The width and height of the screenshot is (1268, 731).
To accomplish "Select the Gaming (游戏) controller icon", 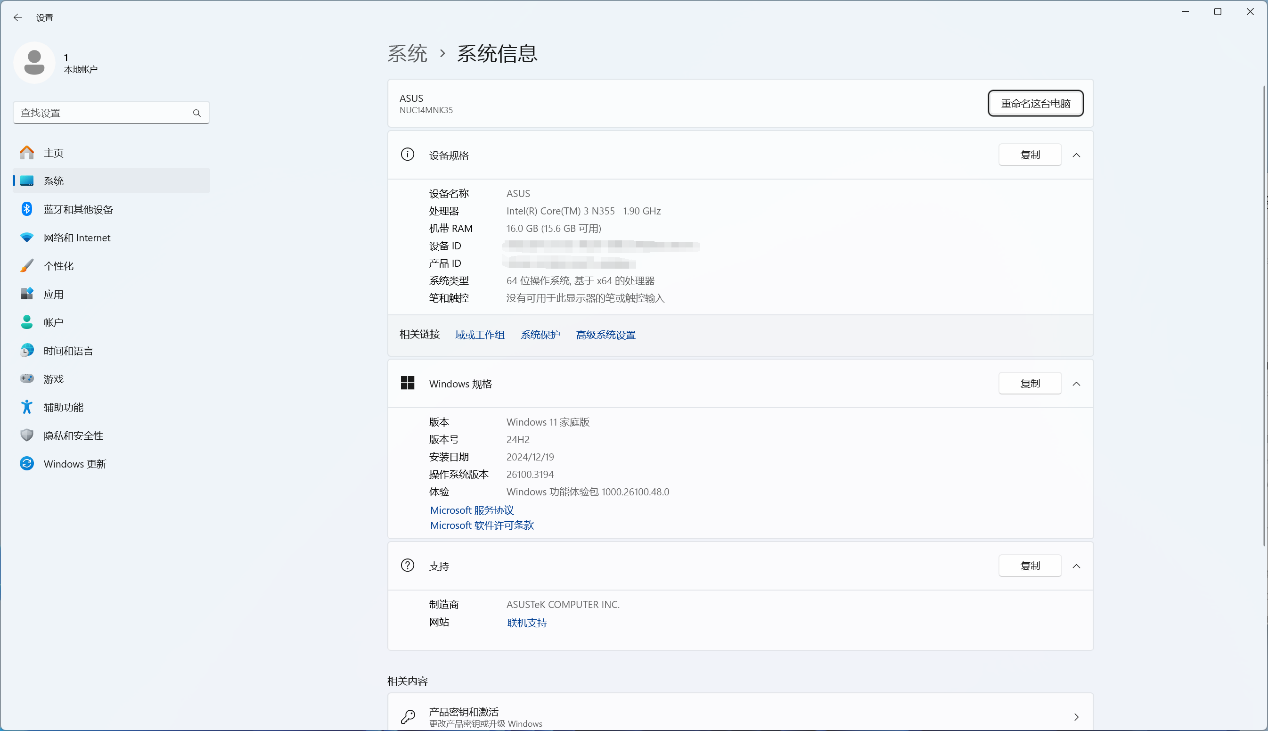I will point(27,379).
